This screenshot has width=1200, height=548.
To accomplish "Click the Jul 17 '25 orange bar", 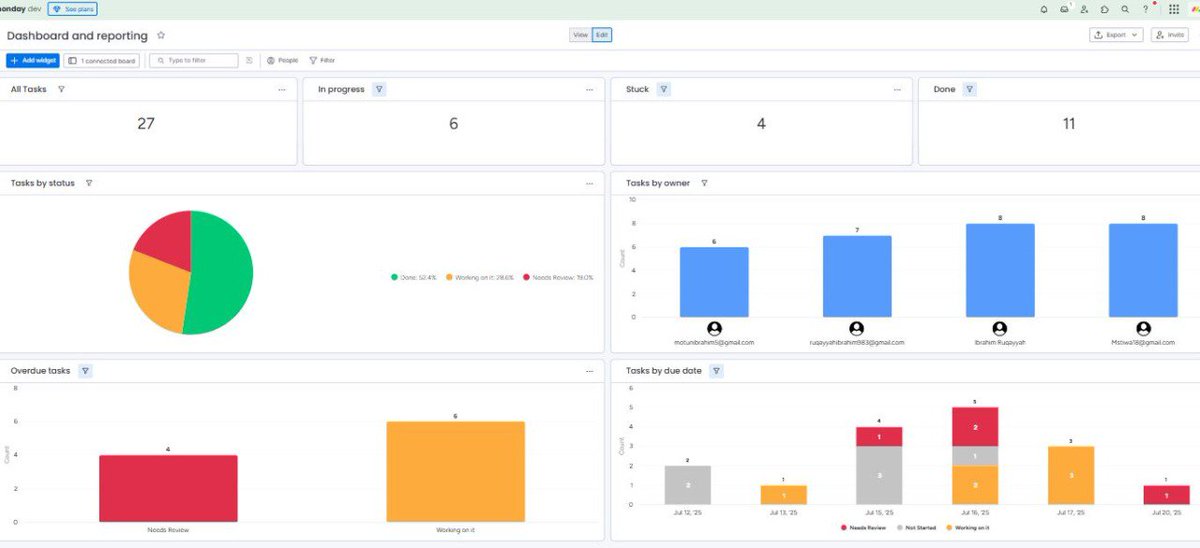I will coord(1071,475).
